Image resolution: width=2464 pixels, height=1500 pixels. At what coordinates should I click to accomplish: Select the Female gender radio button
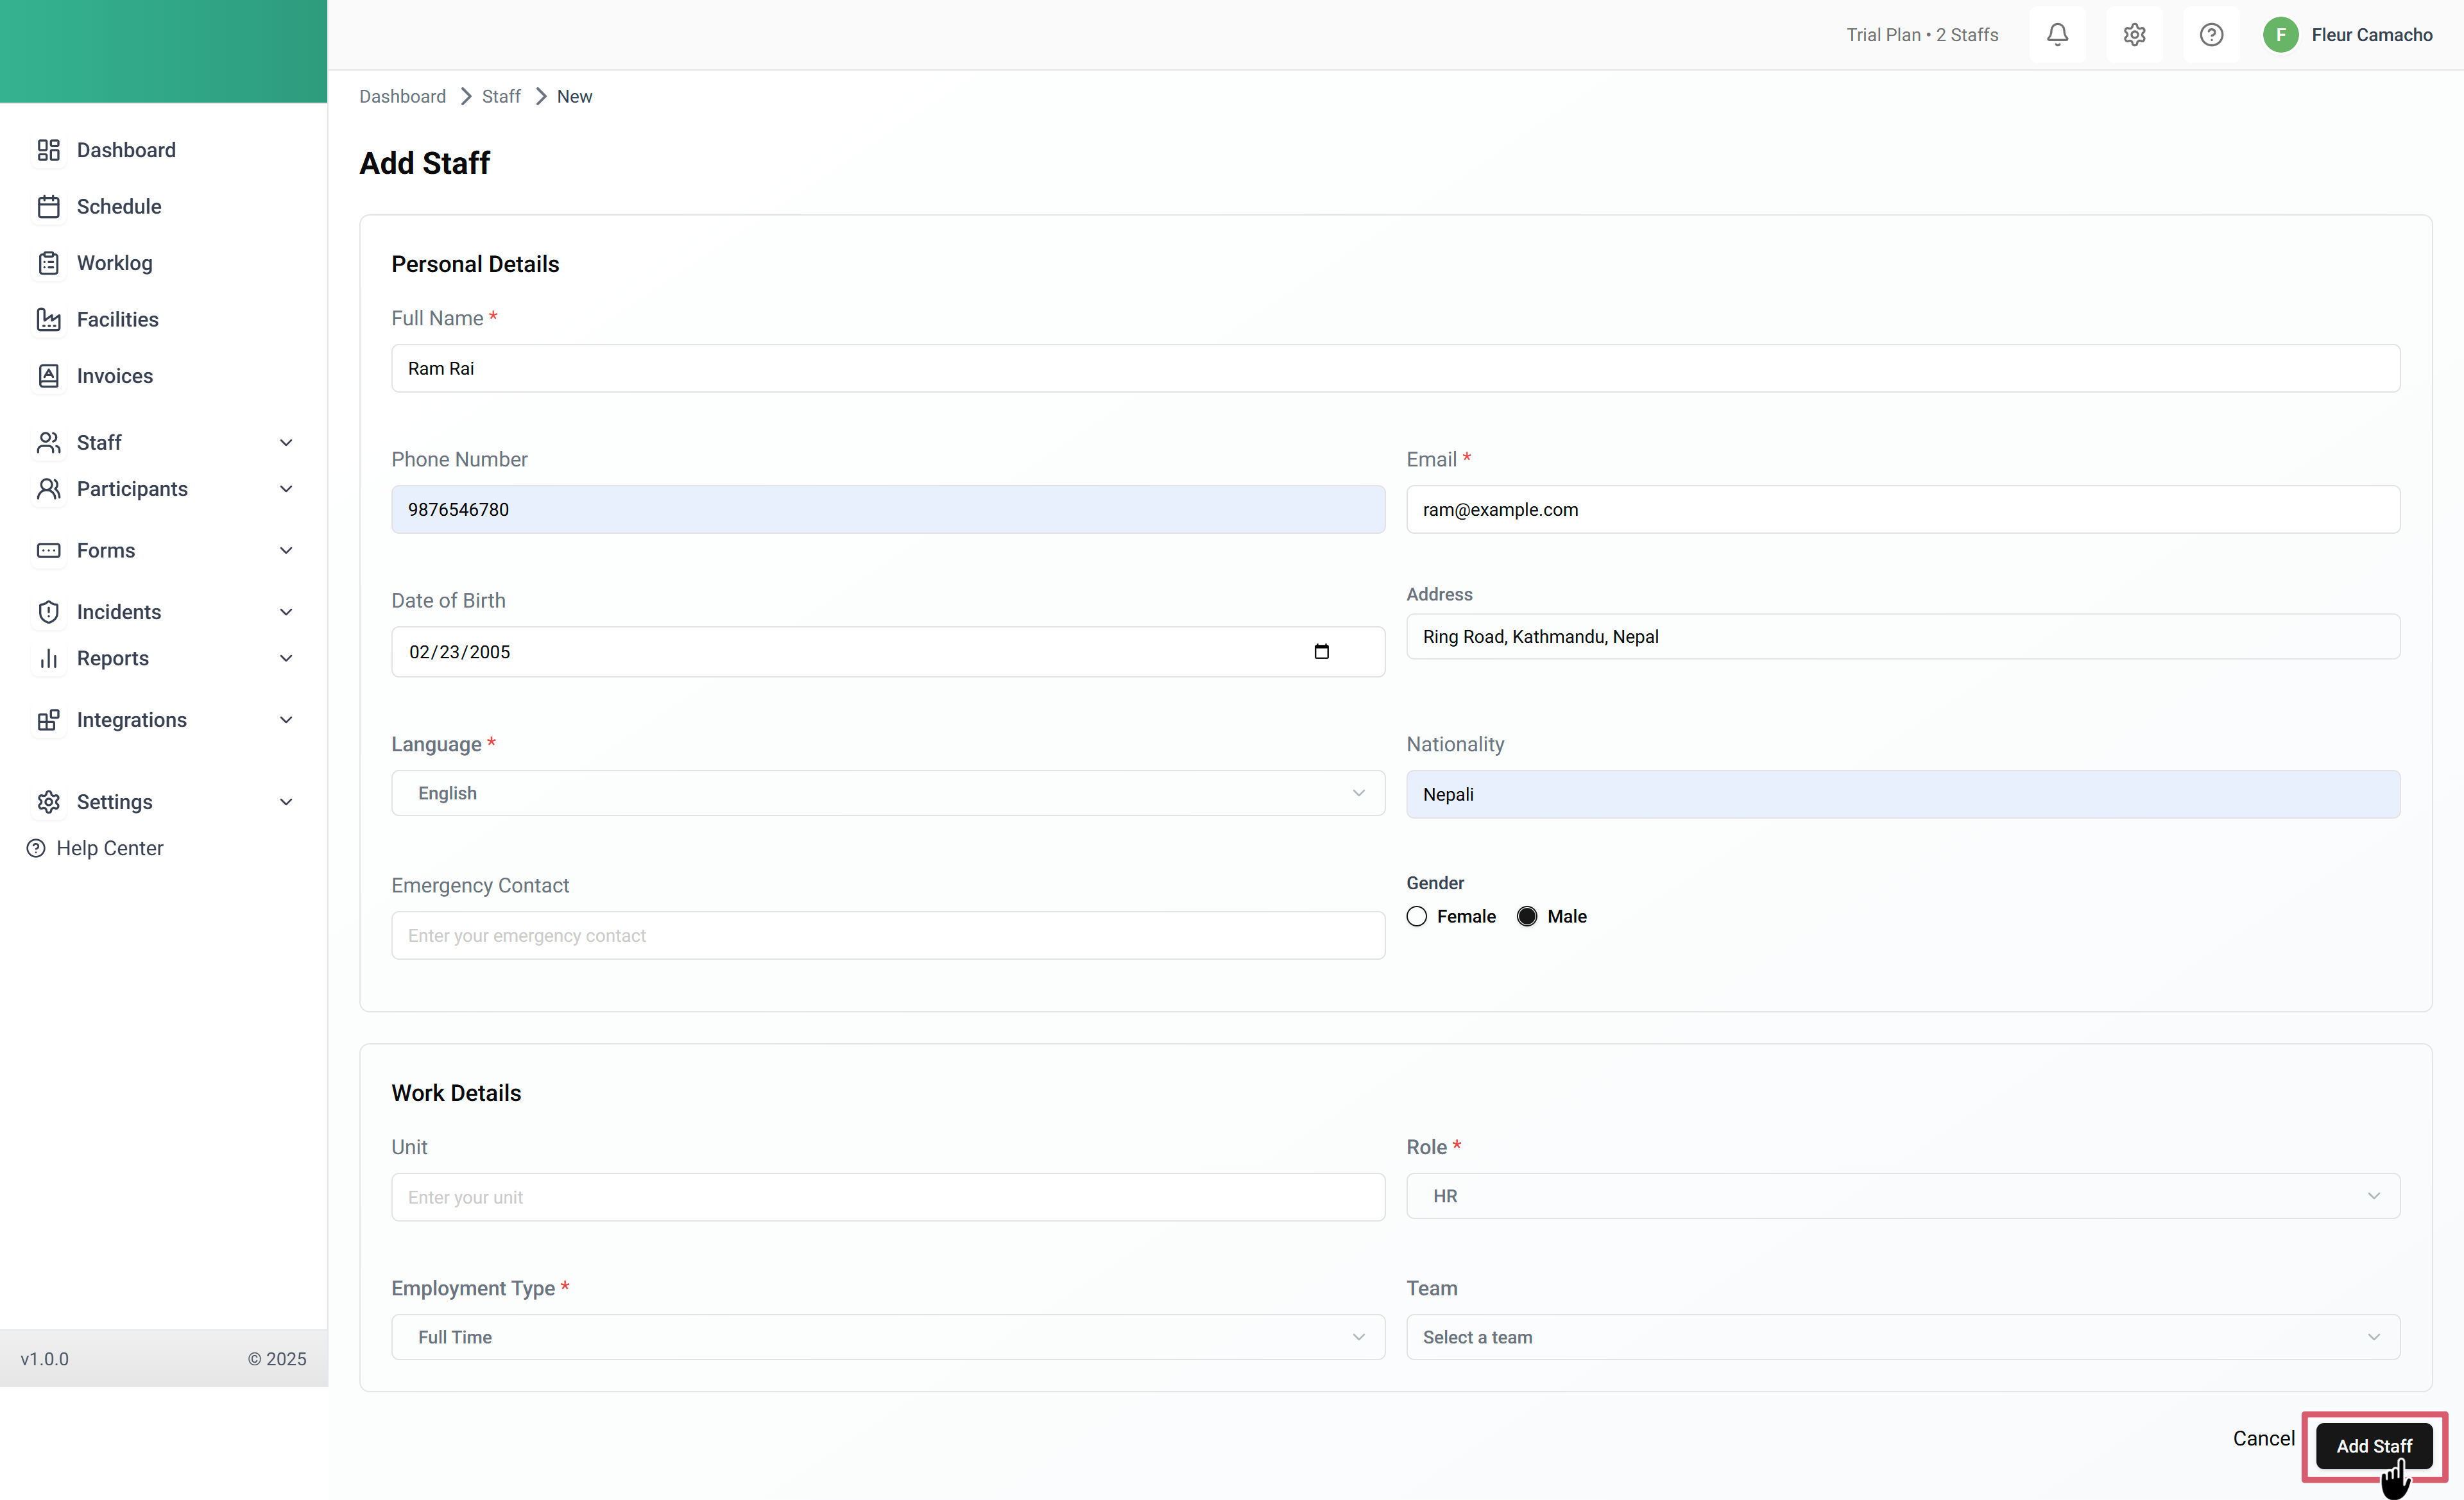[x=1416, y=917]
